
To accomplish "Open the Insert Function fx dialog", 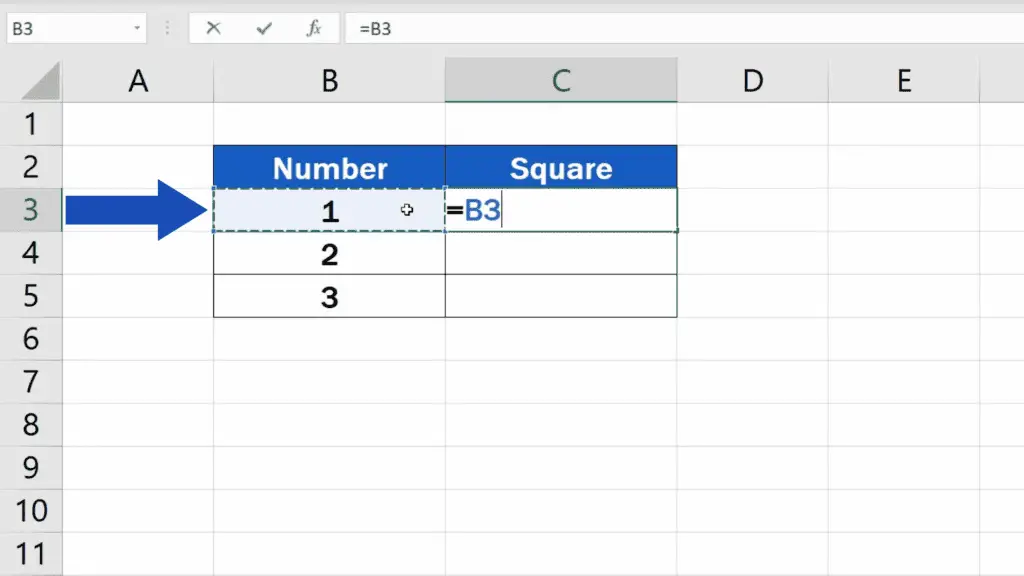I will coord(314,28).
